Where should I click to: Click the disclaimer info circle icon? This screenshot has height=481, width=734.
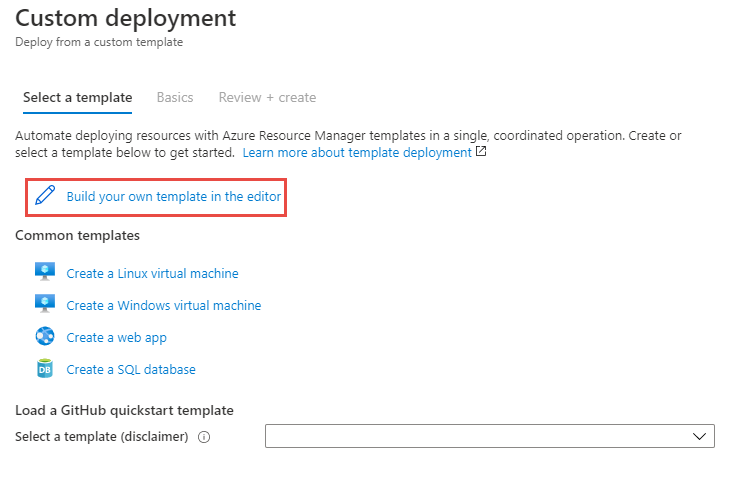(x=204, y=438)
